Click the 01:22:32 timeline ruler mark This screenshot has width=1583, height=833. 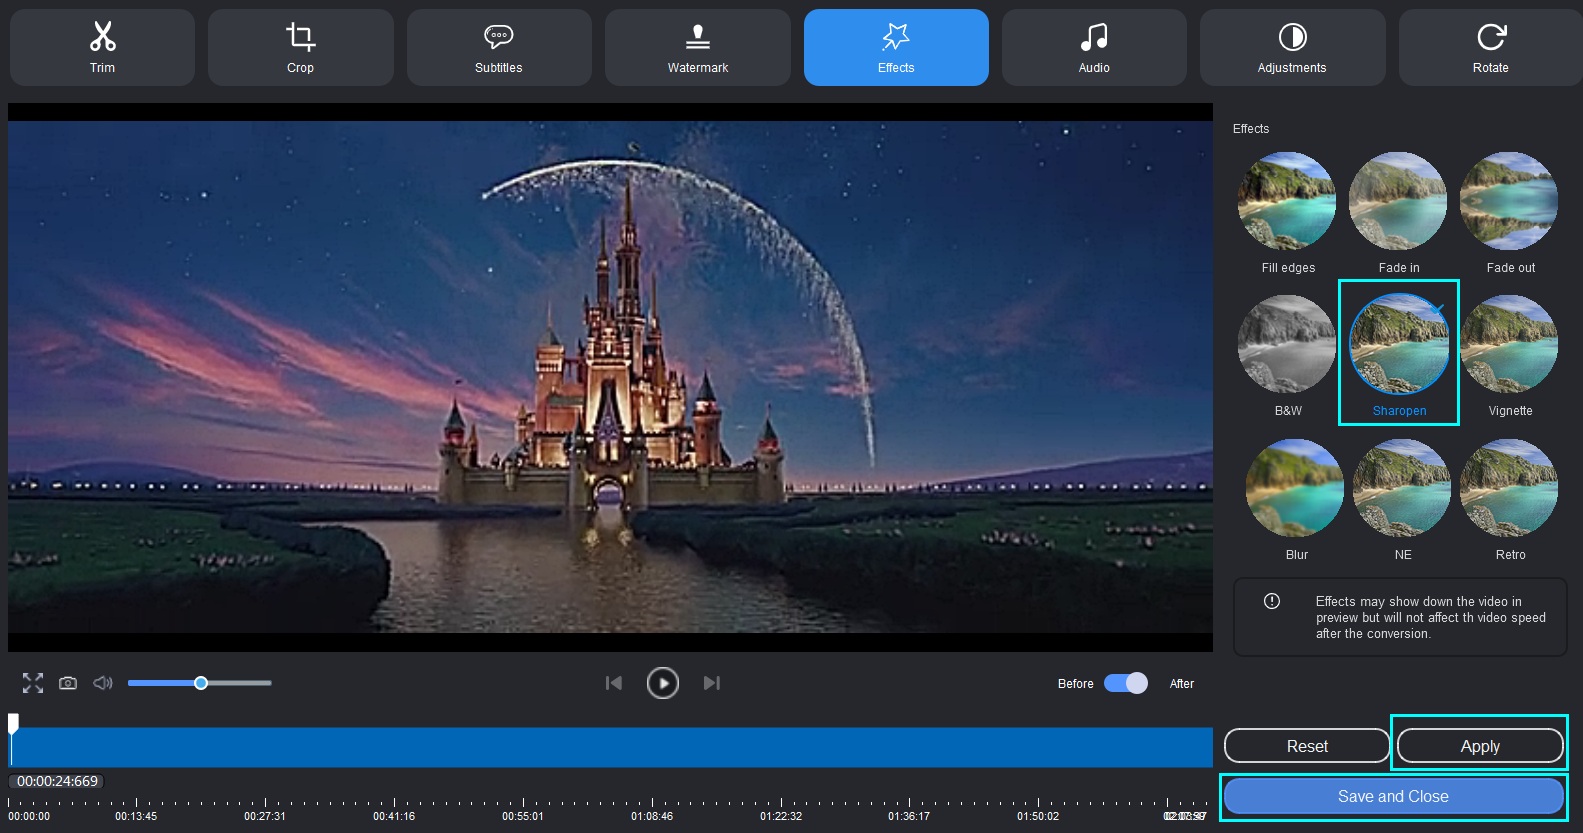pyautogui.click(x=781, y=816)
